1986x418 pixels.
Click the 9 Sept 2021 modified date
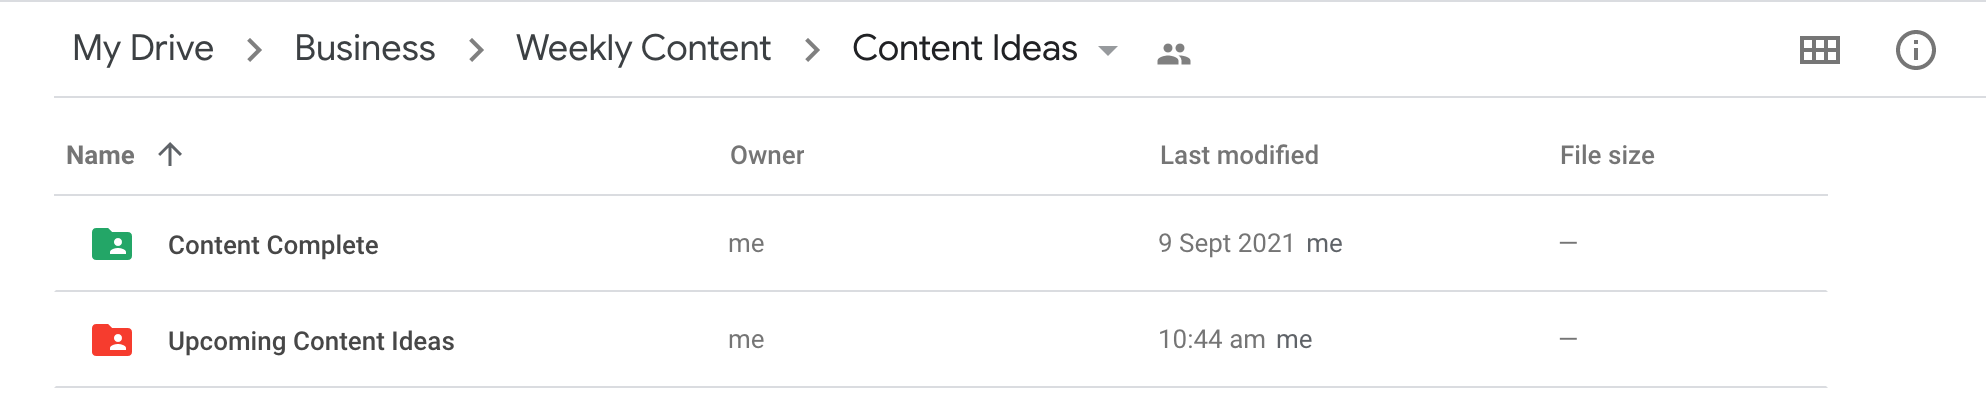tap(1226, 243)
